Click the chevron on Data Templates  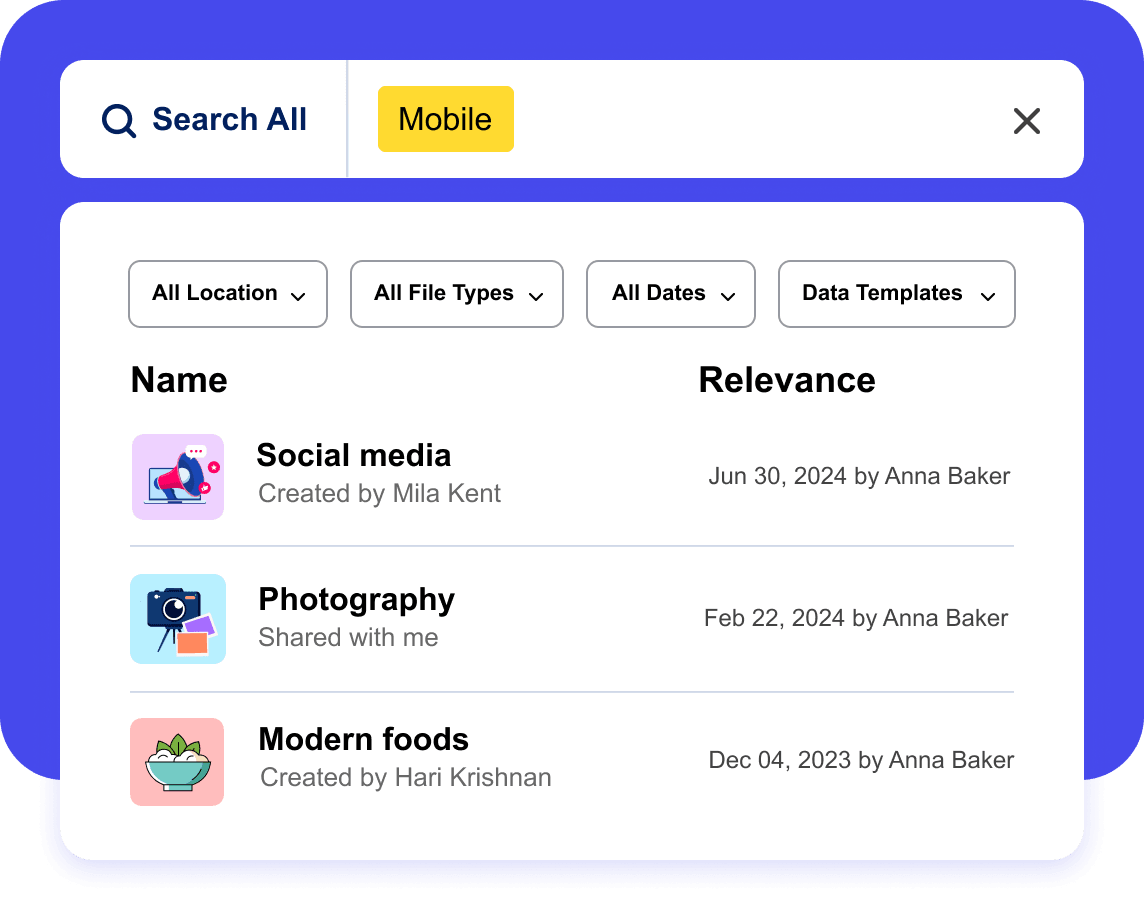pyautogui.click(x=988, y=296)
